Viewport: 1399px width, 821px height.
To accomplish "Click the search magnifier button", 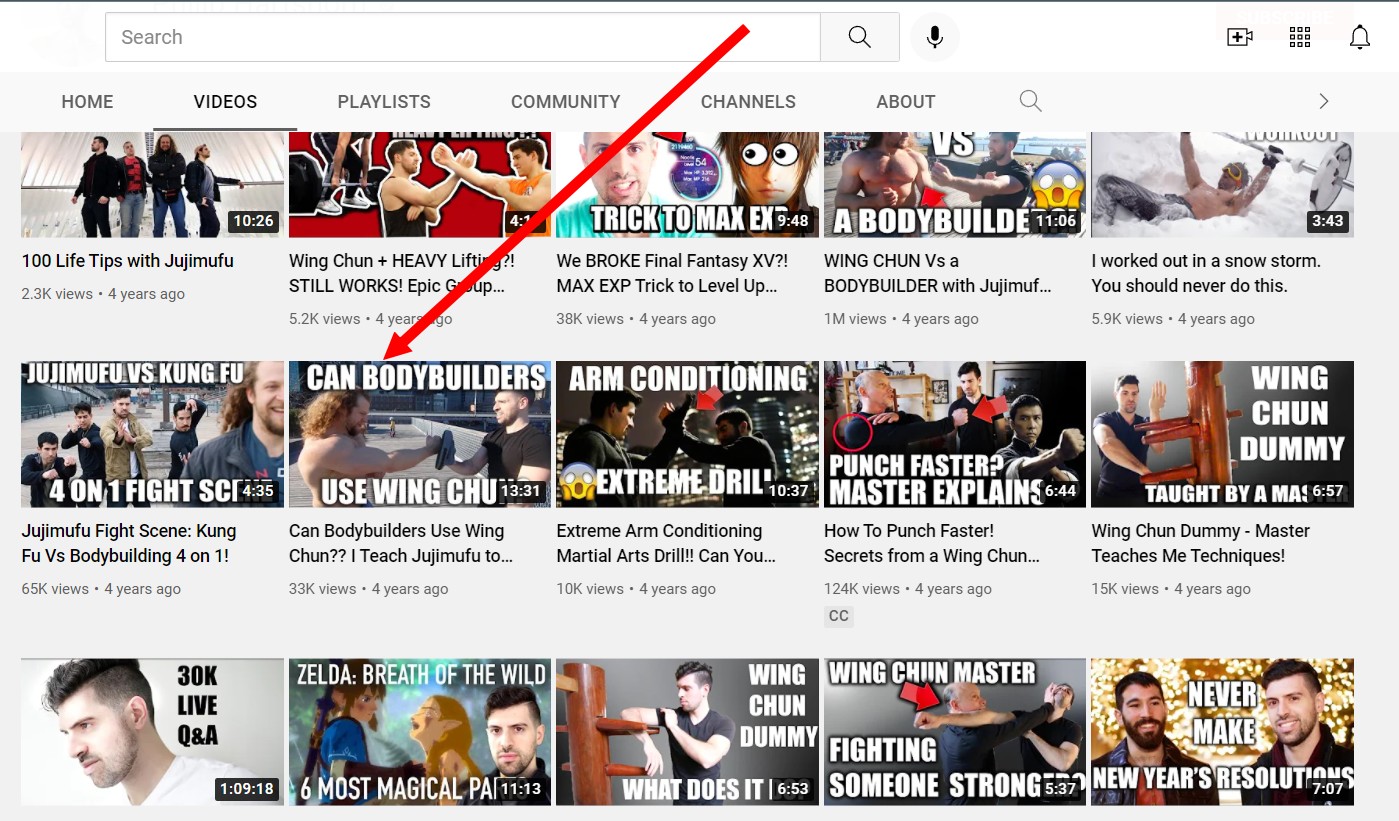I will (859, 37).
